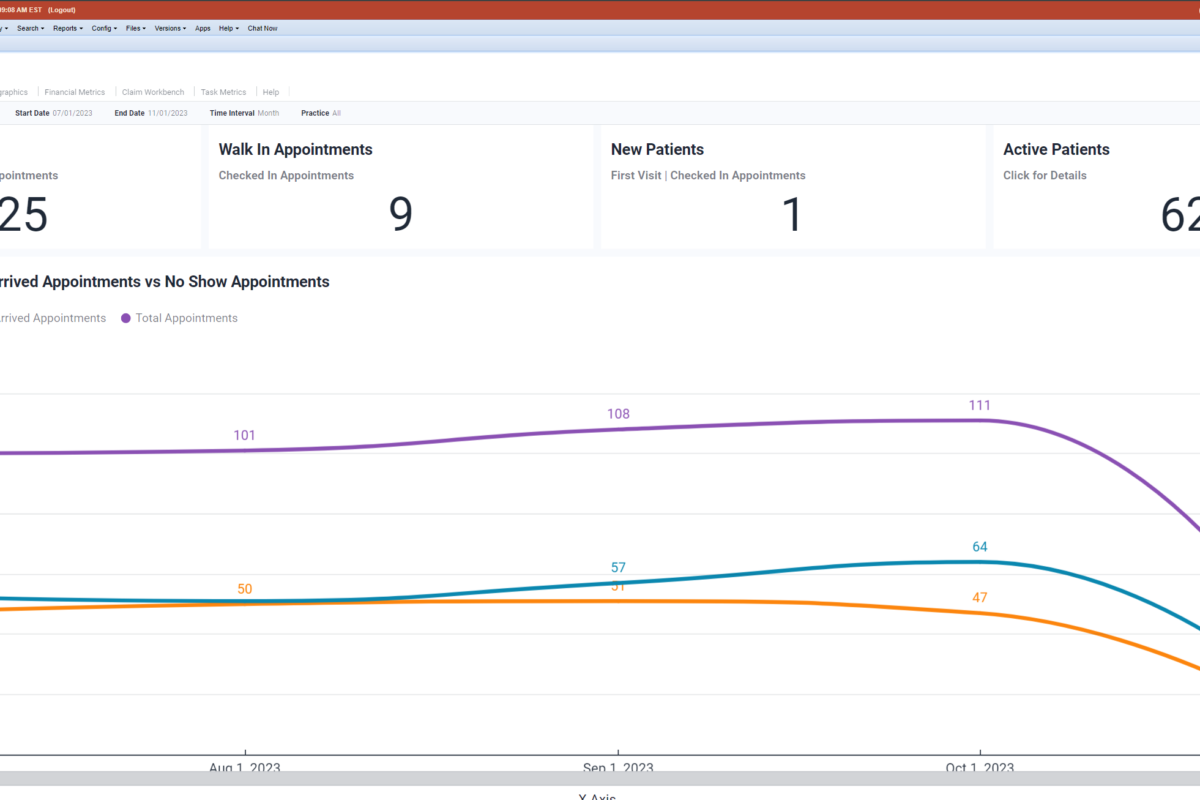Switch to the Financial Metrics tab

click(x=75, y=92)
